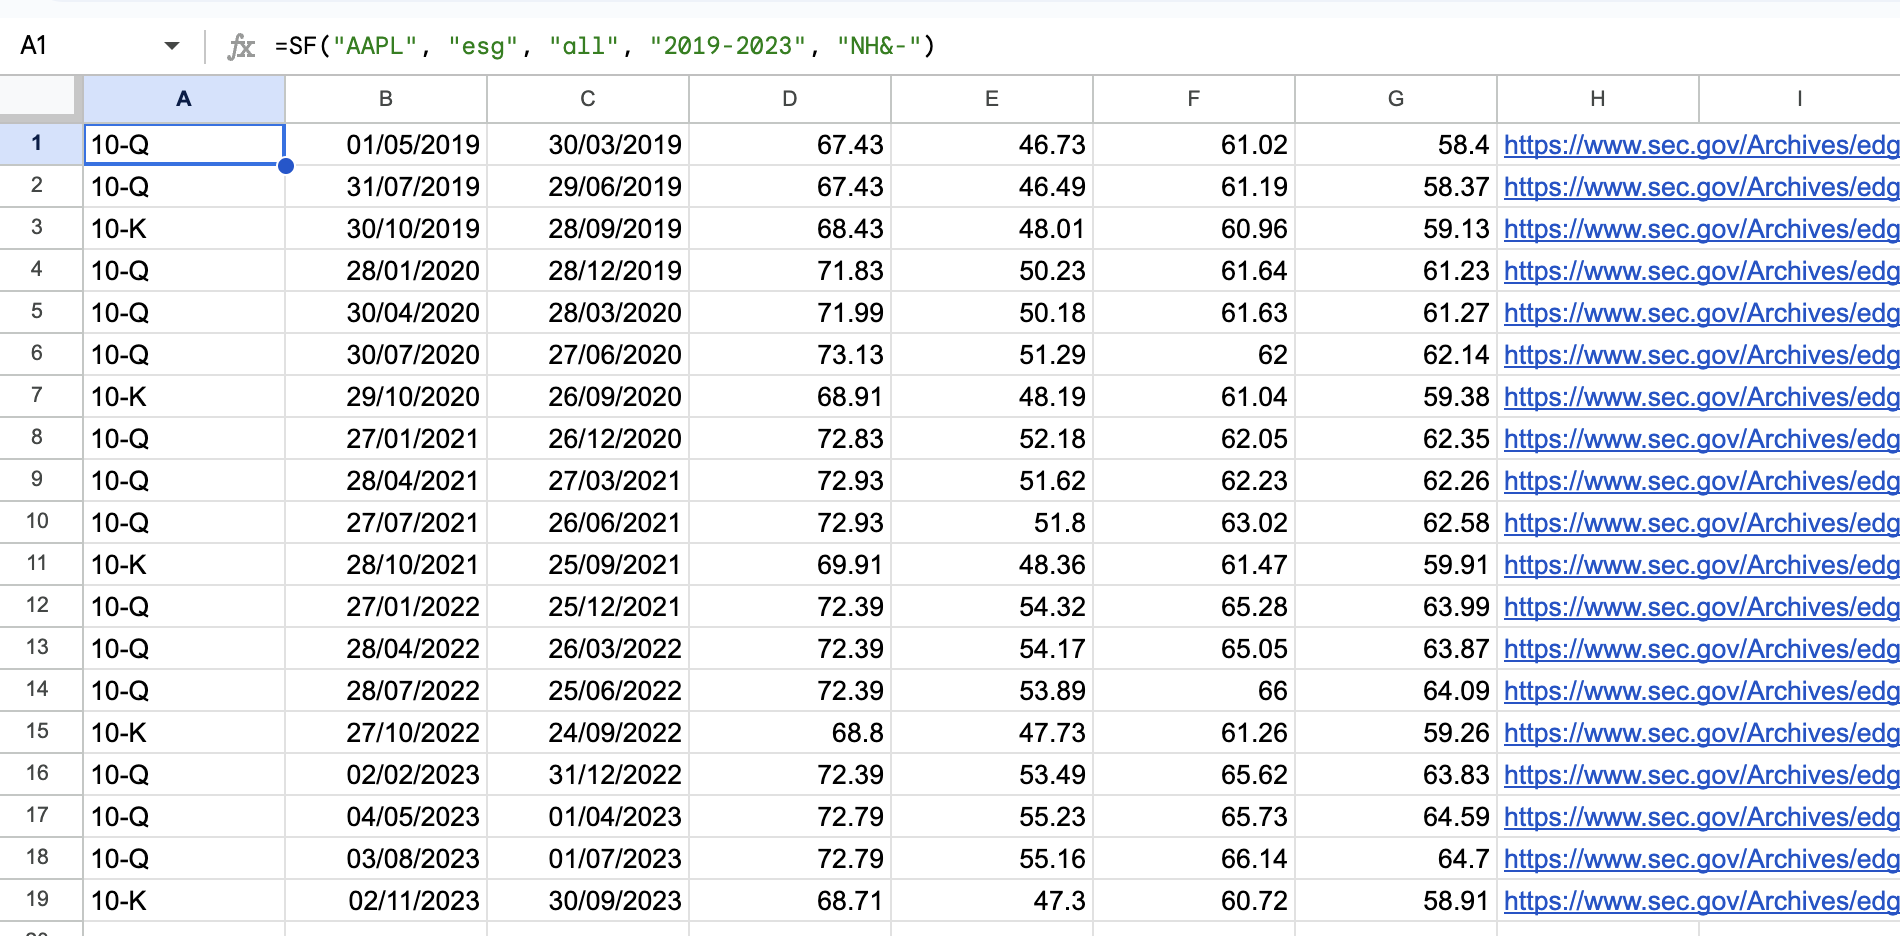Open the sec.gov link in row 11
Screen dimensions: 1900x936
1701,565
